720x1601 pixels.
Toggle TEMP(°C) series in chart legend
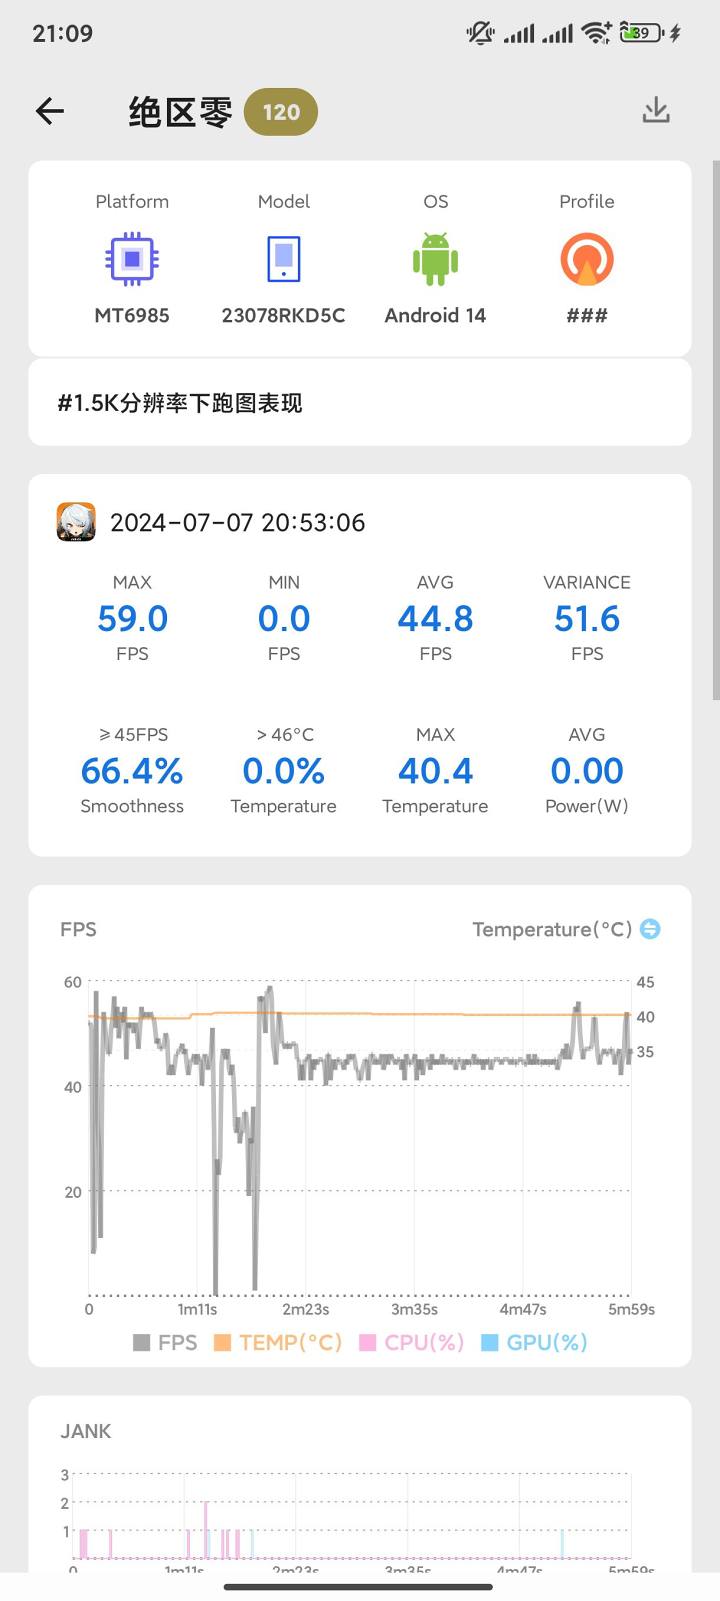[278, 1342]
